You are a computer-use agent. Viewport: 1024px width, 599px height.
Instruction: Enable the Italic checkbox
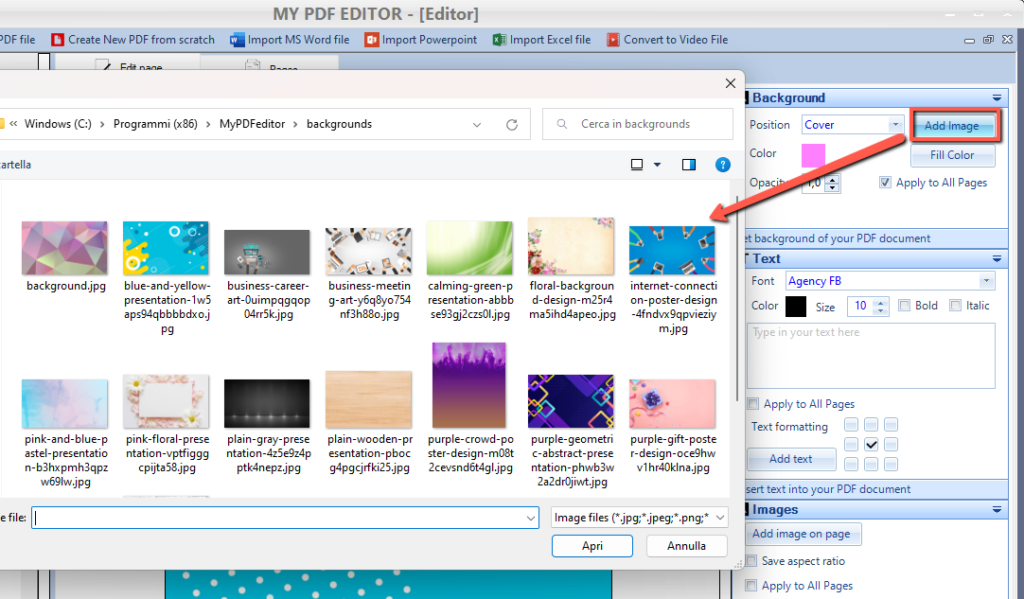955,306
